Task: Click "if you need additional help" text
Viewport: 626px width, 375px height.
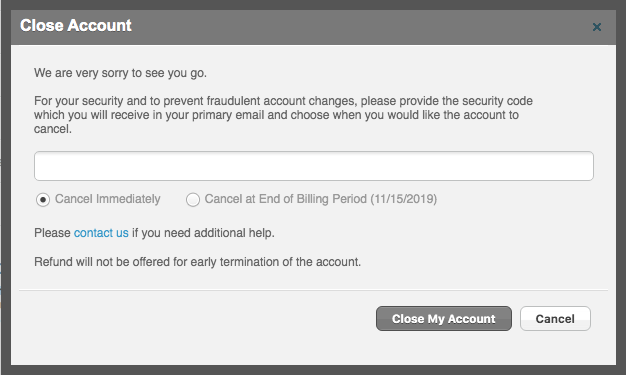Action: 203,233
